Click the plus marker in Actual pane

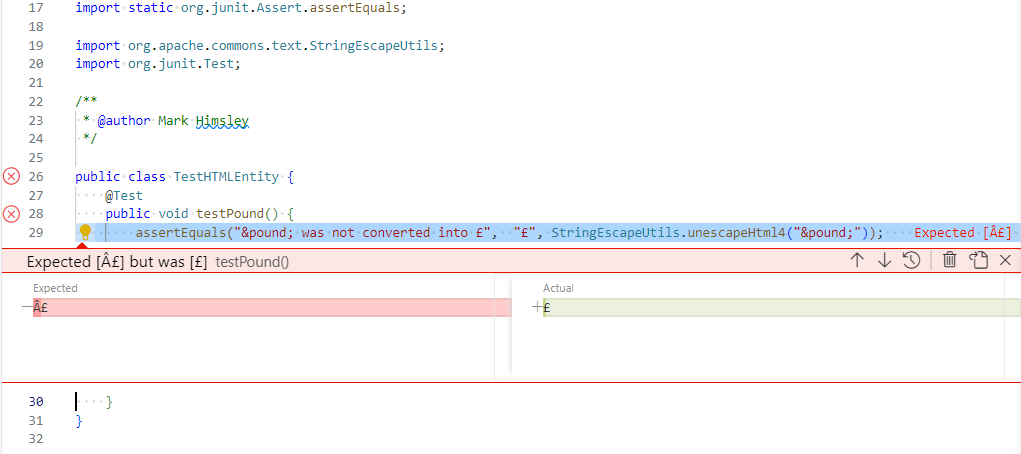coord(537,308)
